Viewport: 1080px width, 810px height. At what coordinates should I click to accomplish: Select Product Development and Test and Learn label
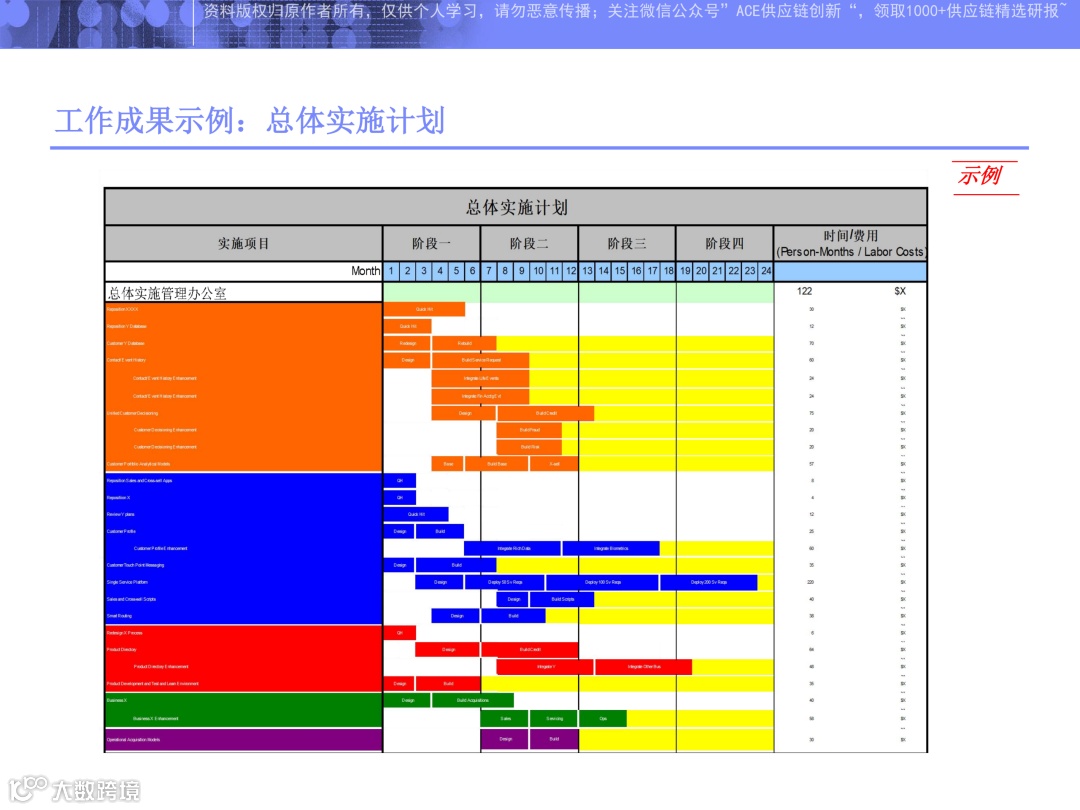[x=153, y=684]
